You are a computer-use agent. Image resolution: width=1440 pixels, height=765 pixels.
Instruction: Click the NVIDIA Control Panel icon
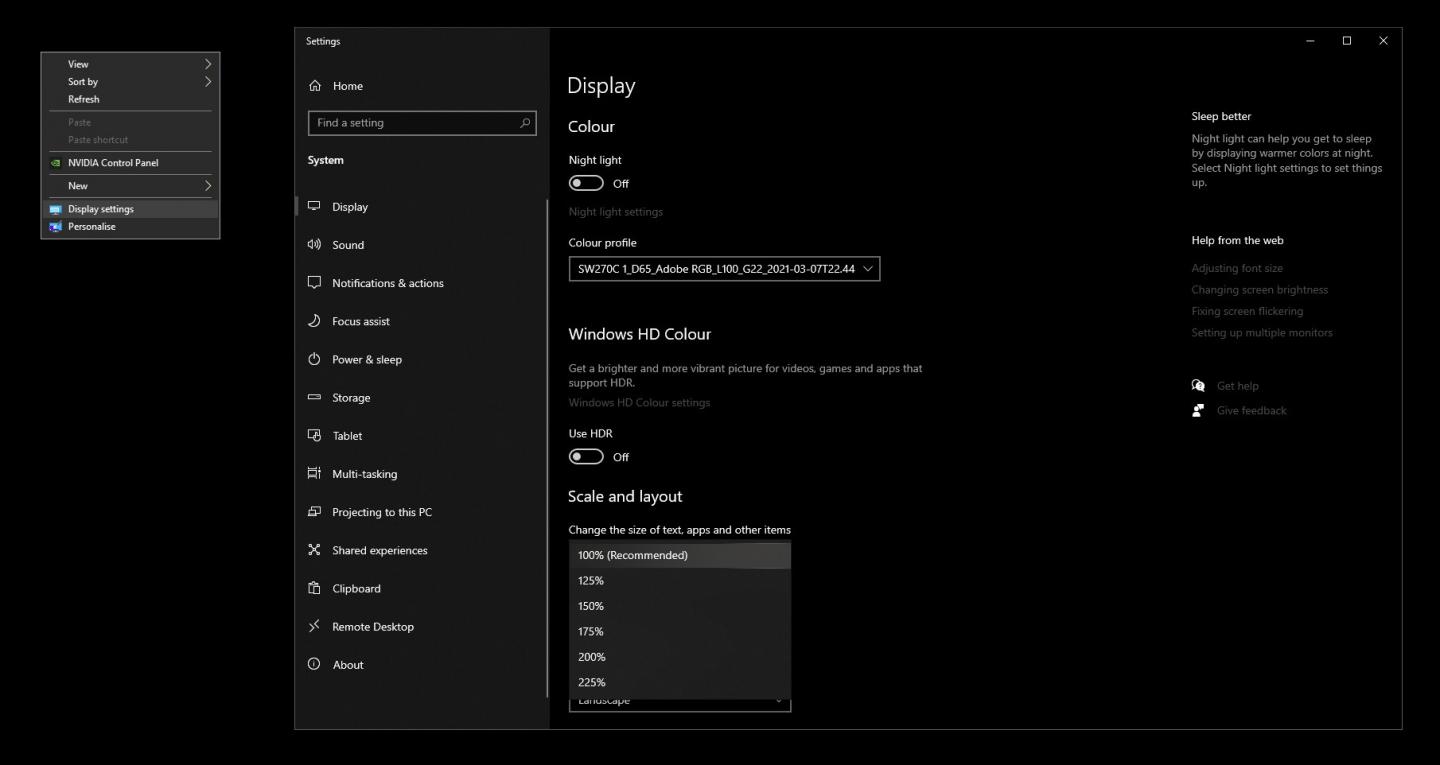56,163
